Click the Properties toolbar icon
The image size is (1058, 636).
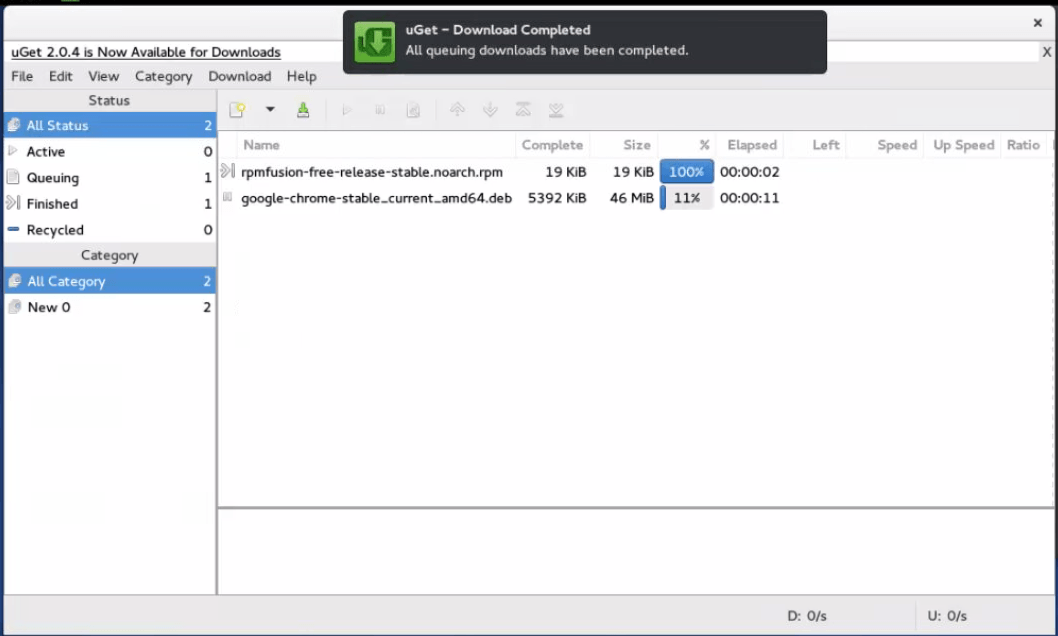[413, 110]
